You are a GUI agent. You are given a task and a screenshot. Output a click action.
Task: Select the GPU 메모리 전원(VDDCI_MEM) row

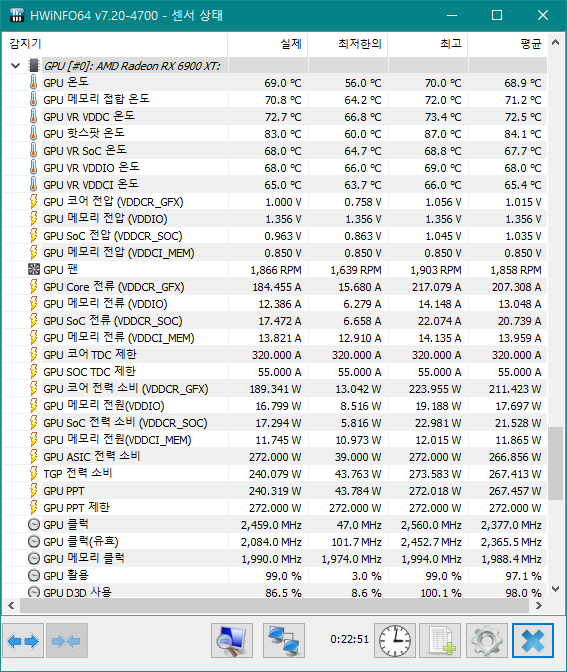point(275,440)
